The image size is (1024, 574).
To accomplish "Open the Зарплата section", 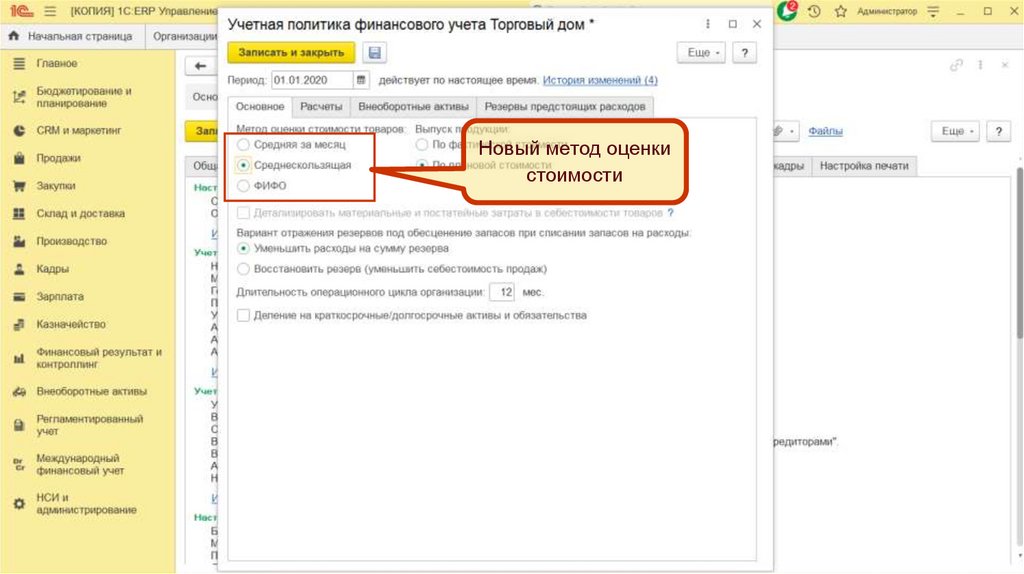I will [59, 296].
